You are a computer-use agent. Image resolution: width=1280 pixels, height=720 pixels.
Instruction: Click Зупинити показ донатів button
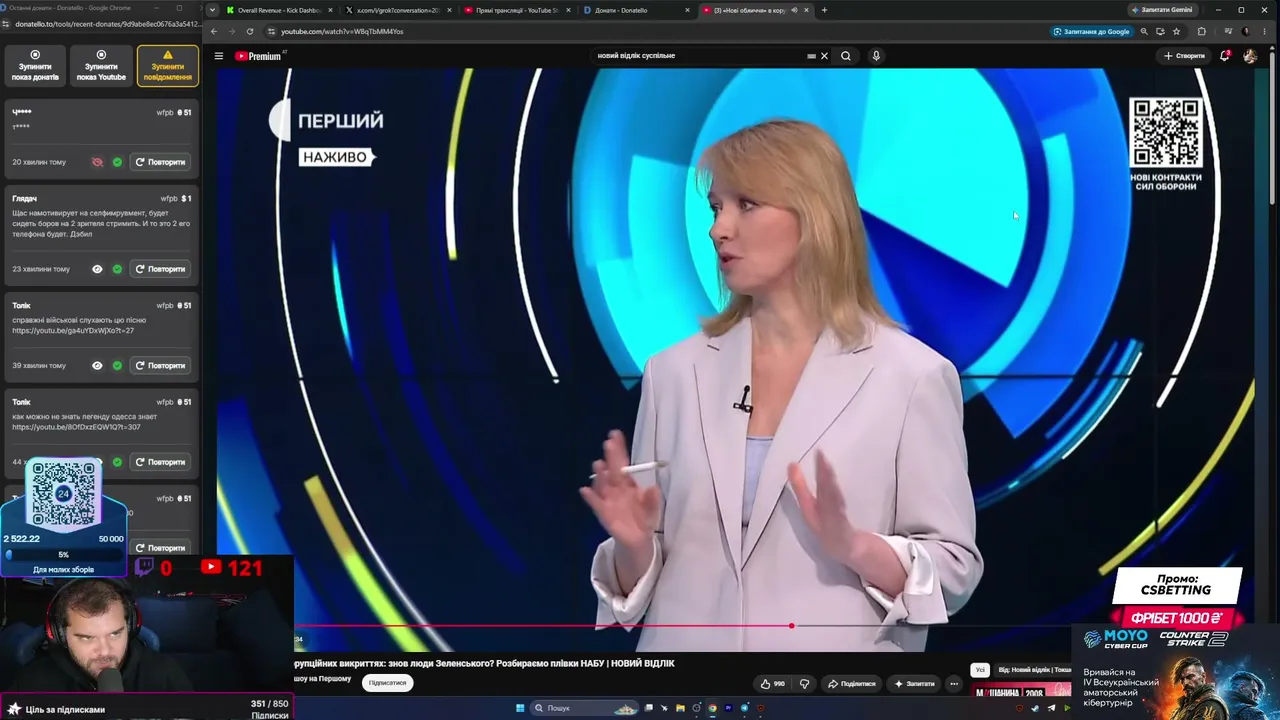[35, 65]
